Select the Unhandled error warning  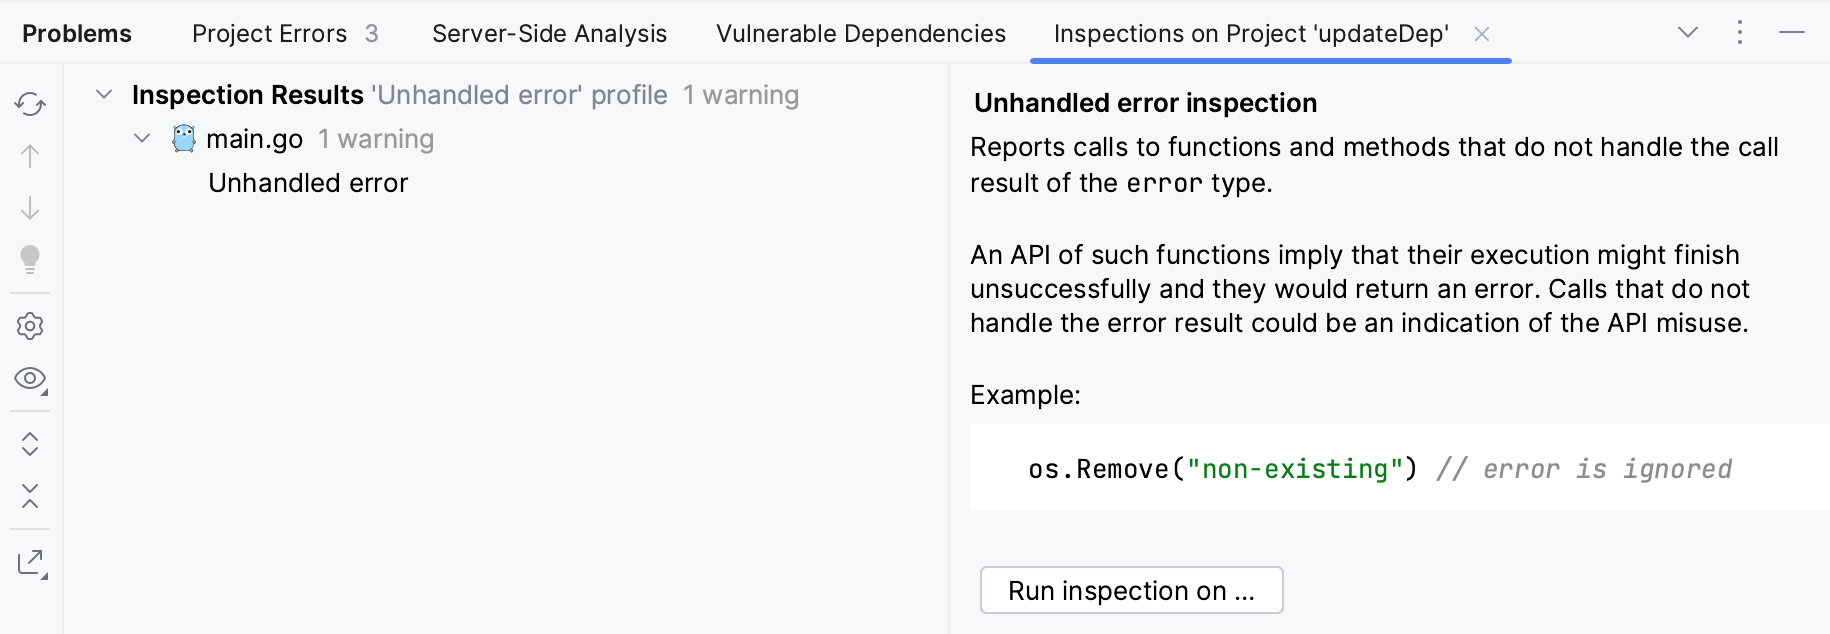click(x=307, y=182)
